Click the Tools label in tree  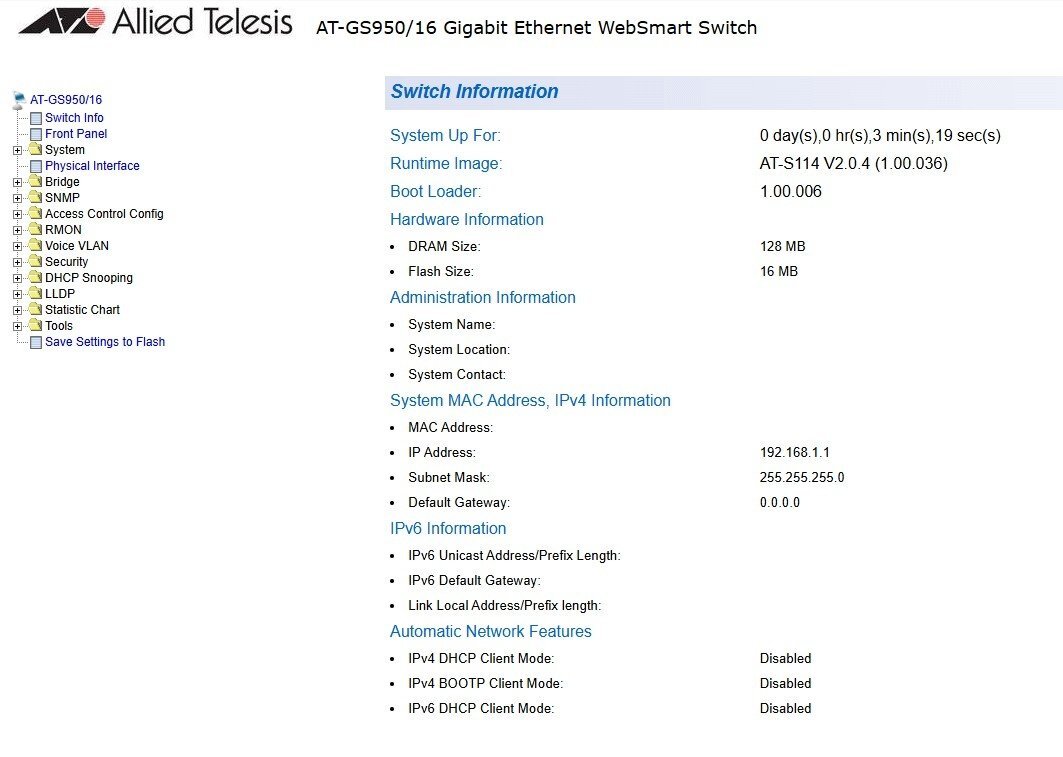[x=59, y=326]
